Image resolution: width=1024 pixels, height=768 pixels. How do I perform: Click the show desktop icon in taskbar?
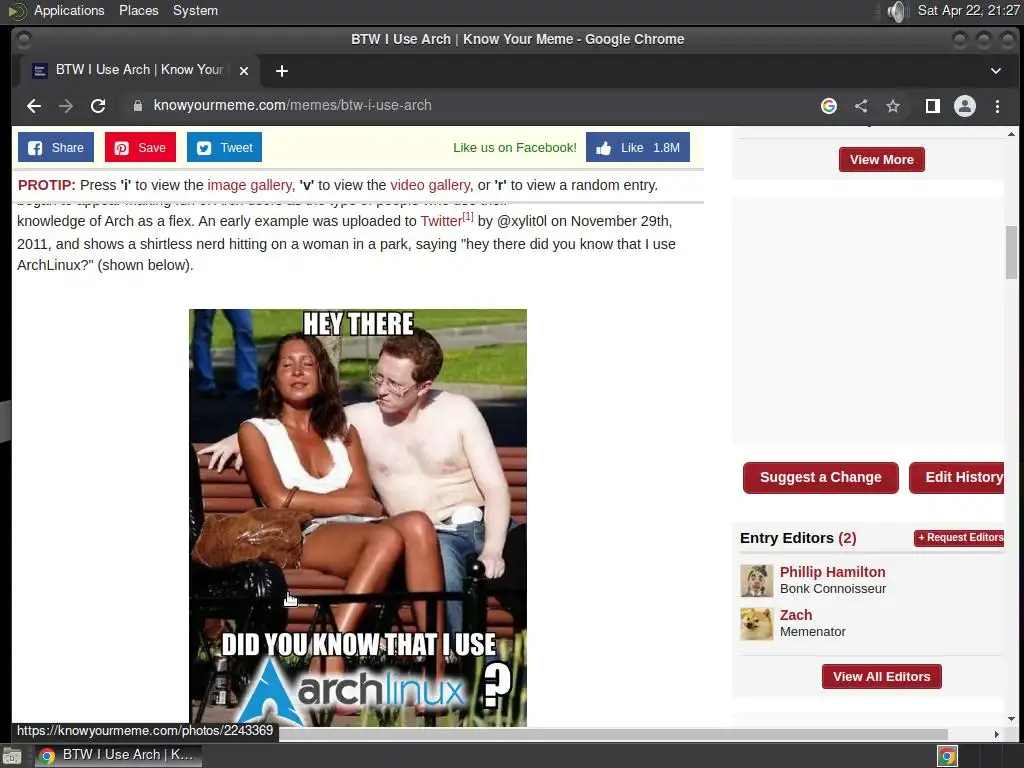[x=12, y=756]
